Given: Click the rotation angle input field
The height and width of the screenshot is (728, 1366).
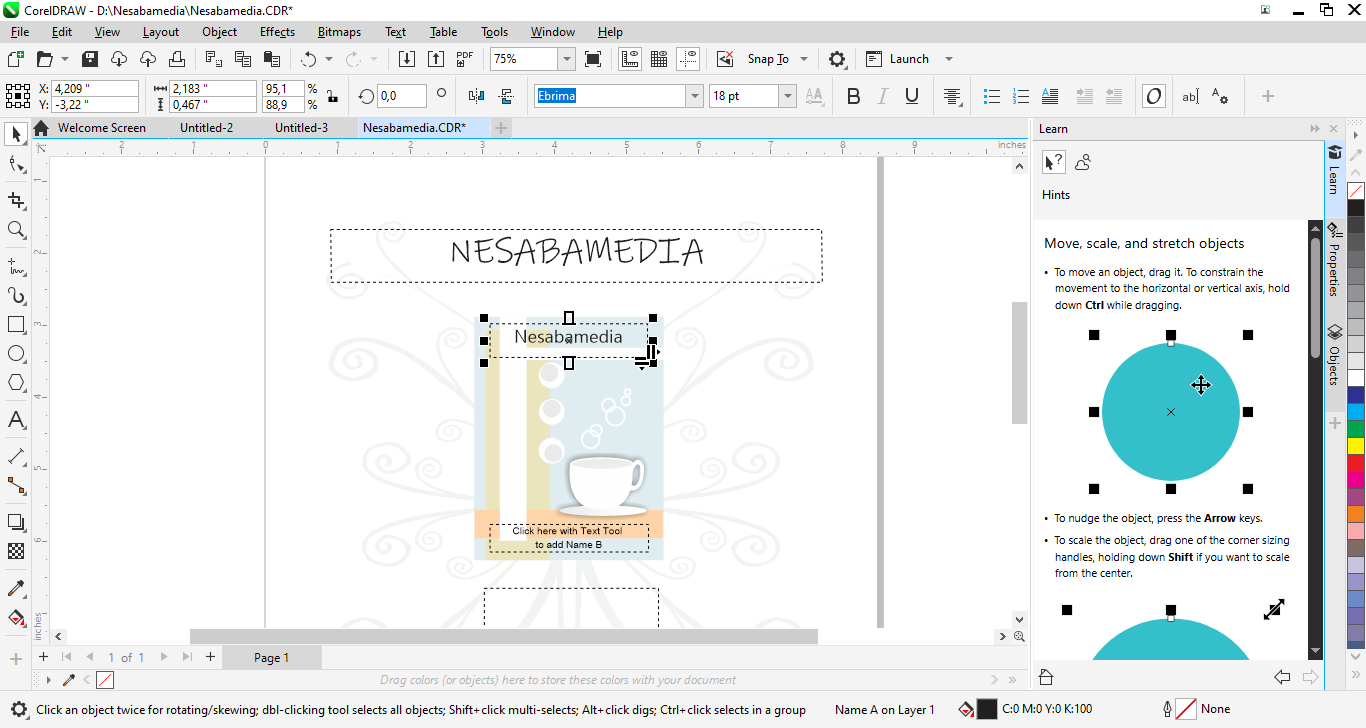Looking at the screenshot, I should (402, 96).
